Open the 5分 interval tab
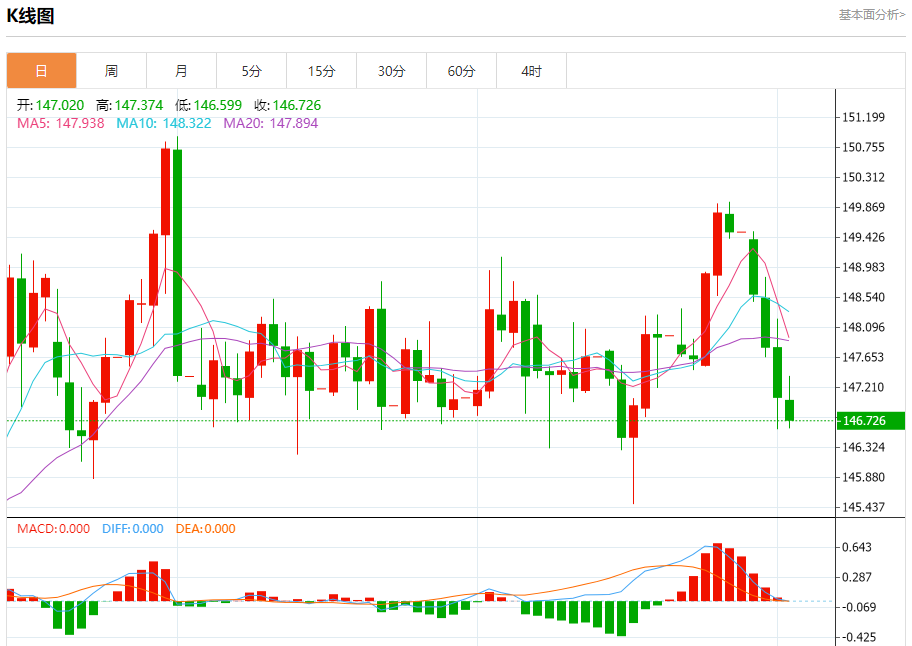This screenshot has height=646, width=912. point(251,71)
